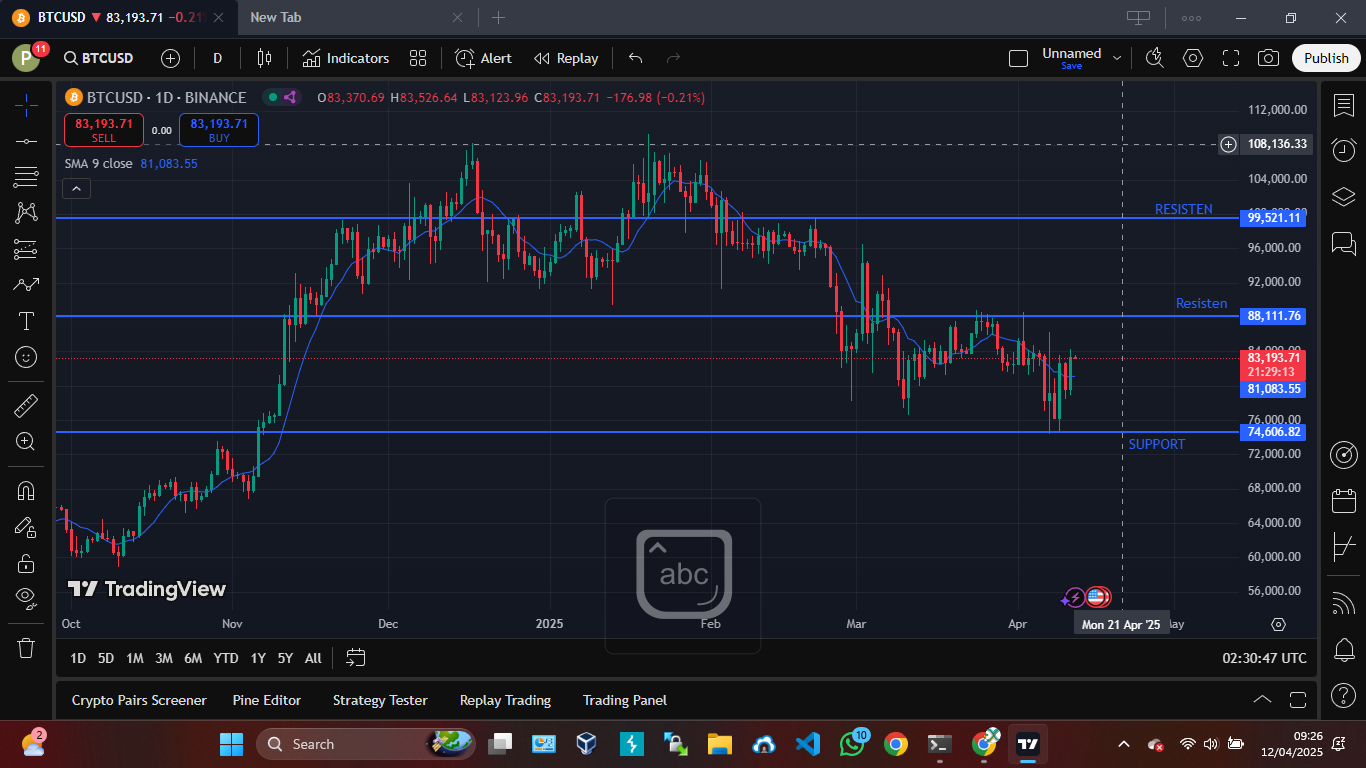Viewport: 1366px width, 768px height.
Task: Select the ruler measure tool
Action: tap(27, 405)
